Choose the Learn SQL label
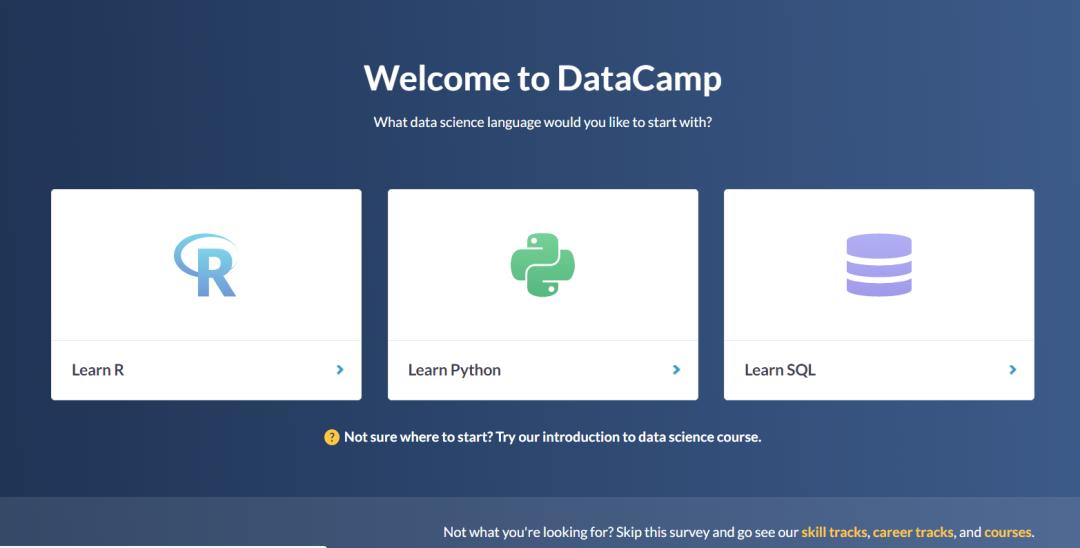This screenshot has height=548, width=1080. (x=780, y=370)
